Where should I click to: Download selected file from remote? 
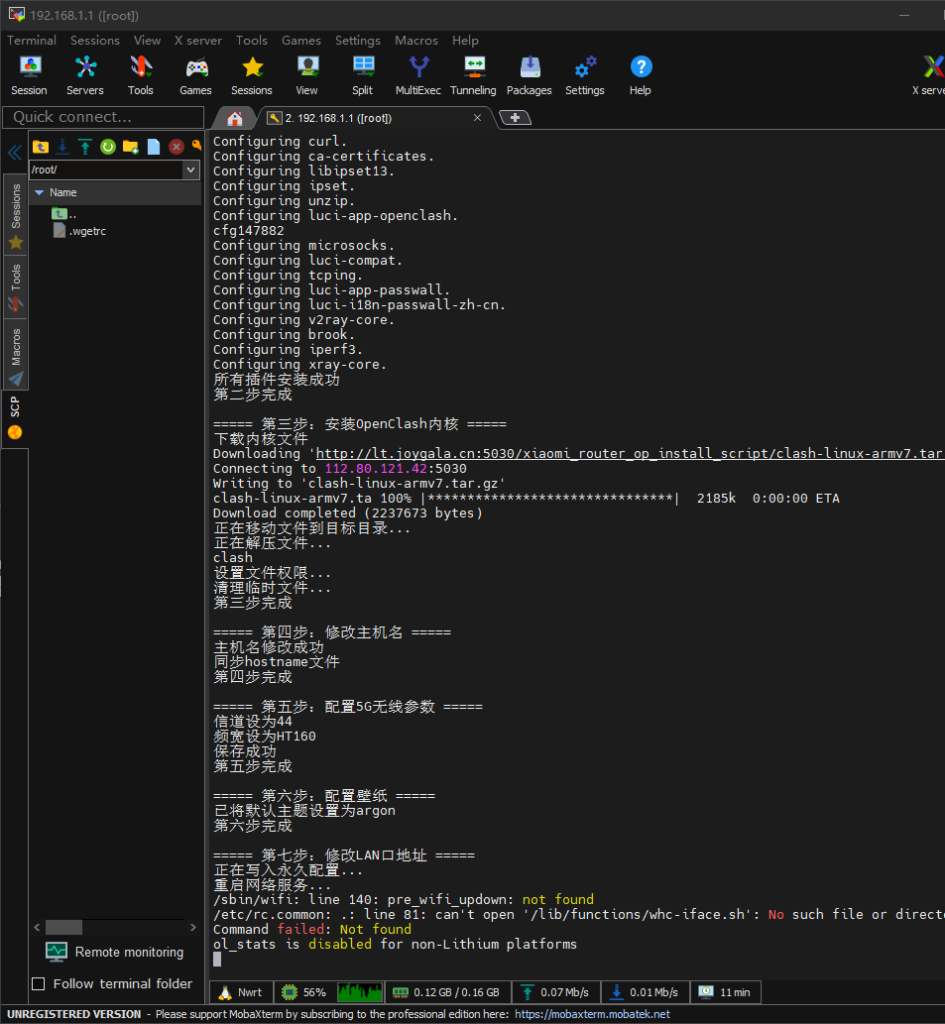point(63,147)
